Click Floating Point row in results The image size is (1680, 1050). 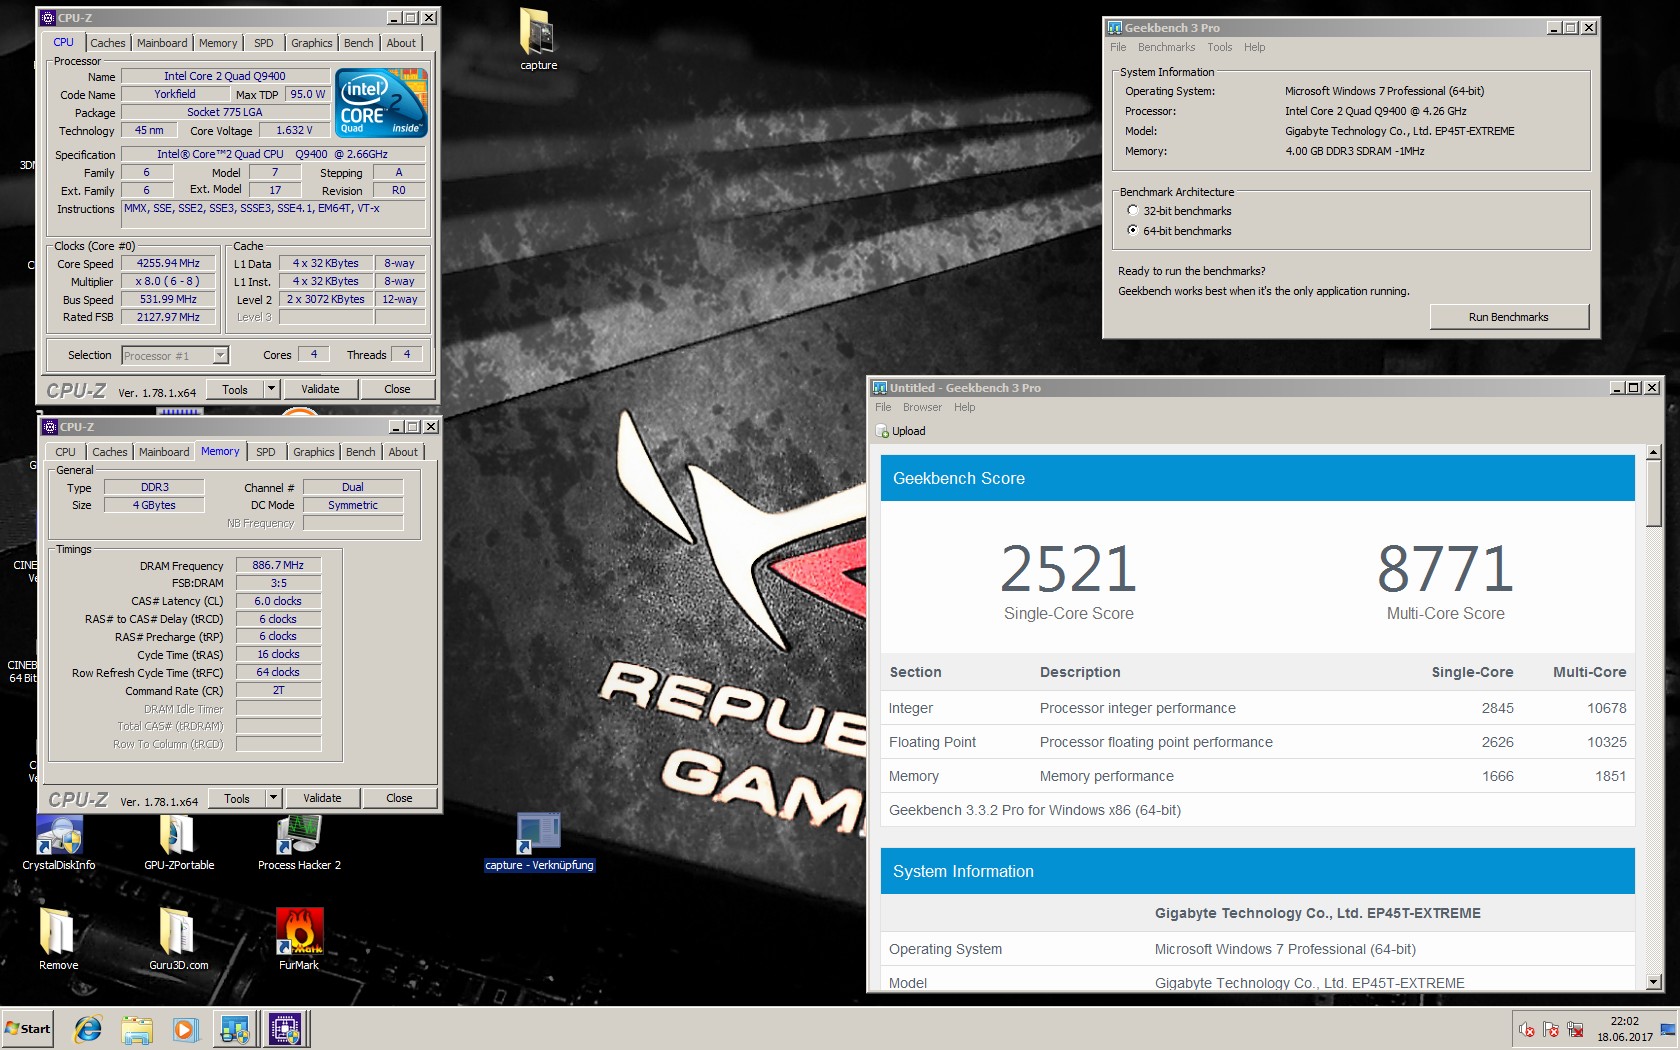[1257, 742]
